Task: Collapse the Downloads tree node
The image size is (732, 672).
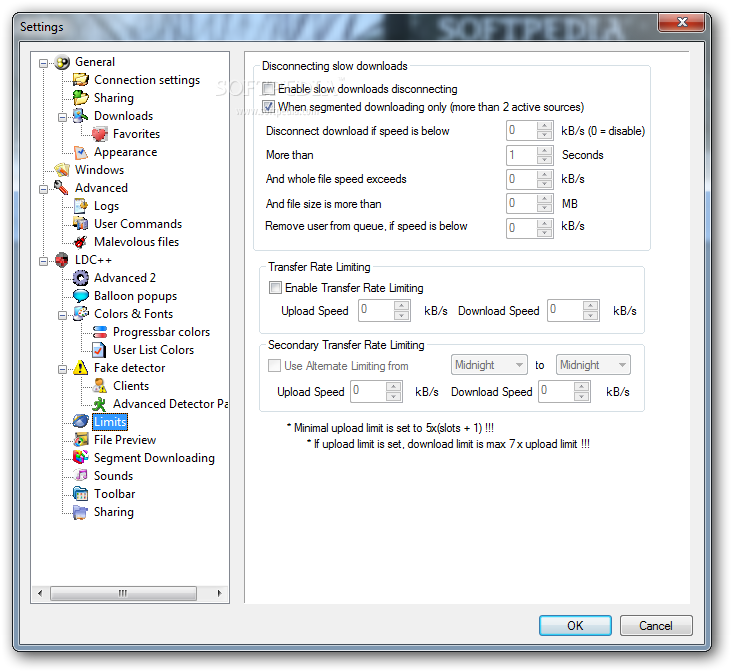Action: [62, 117]
